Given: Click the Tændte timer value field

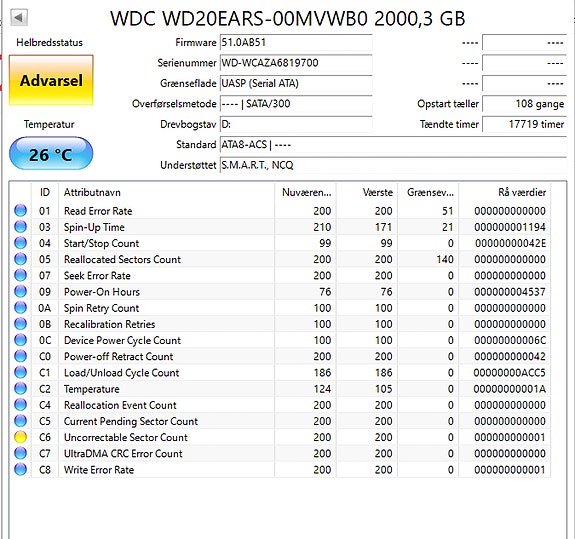Looking at the screenshot, I should point(524,124).
